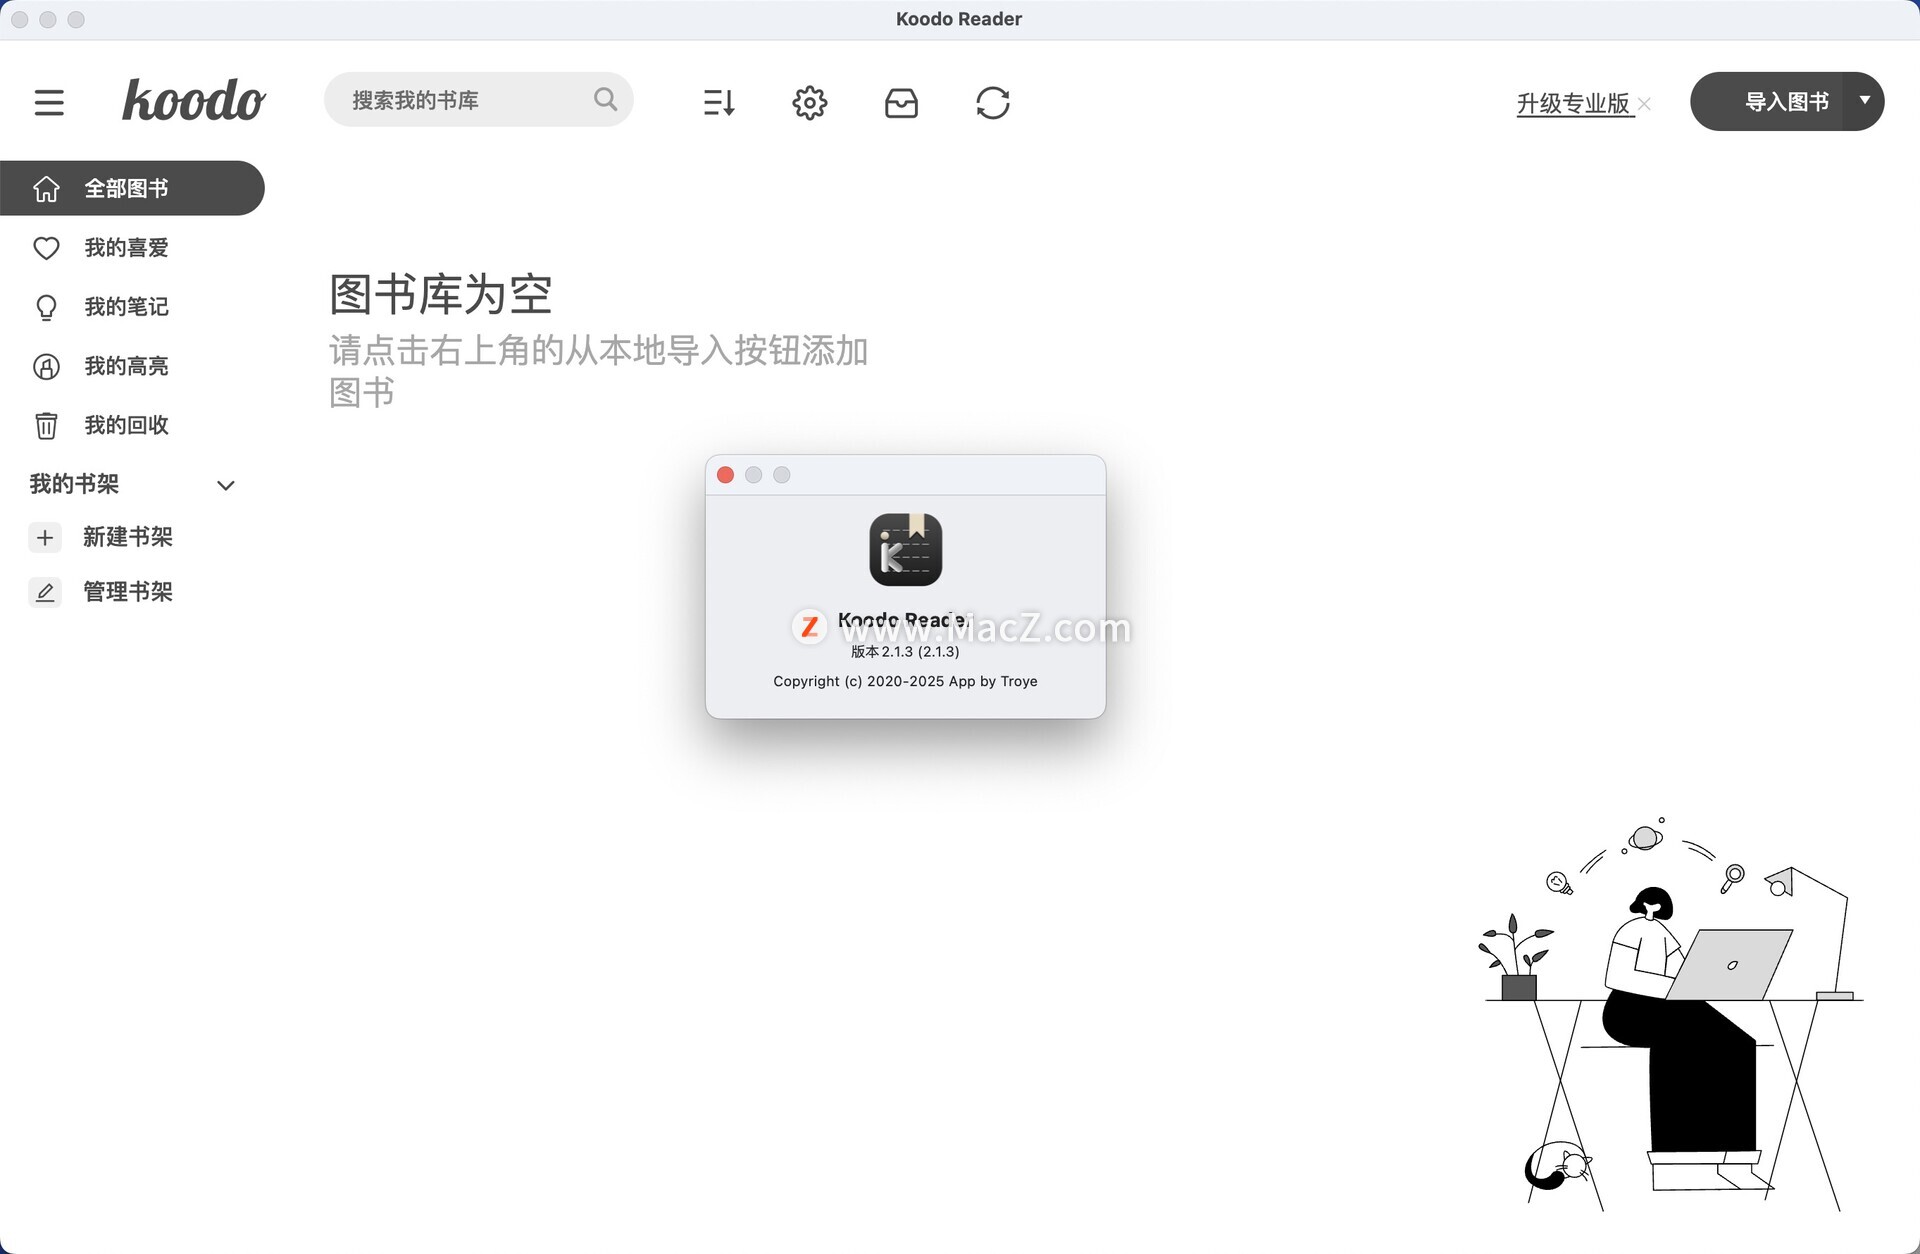Click the 新建书架 label
This screenshot has width=1920, height=1254.
pos(128,537)
